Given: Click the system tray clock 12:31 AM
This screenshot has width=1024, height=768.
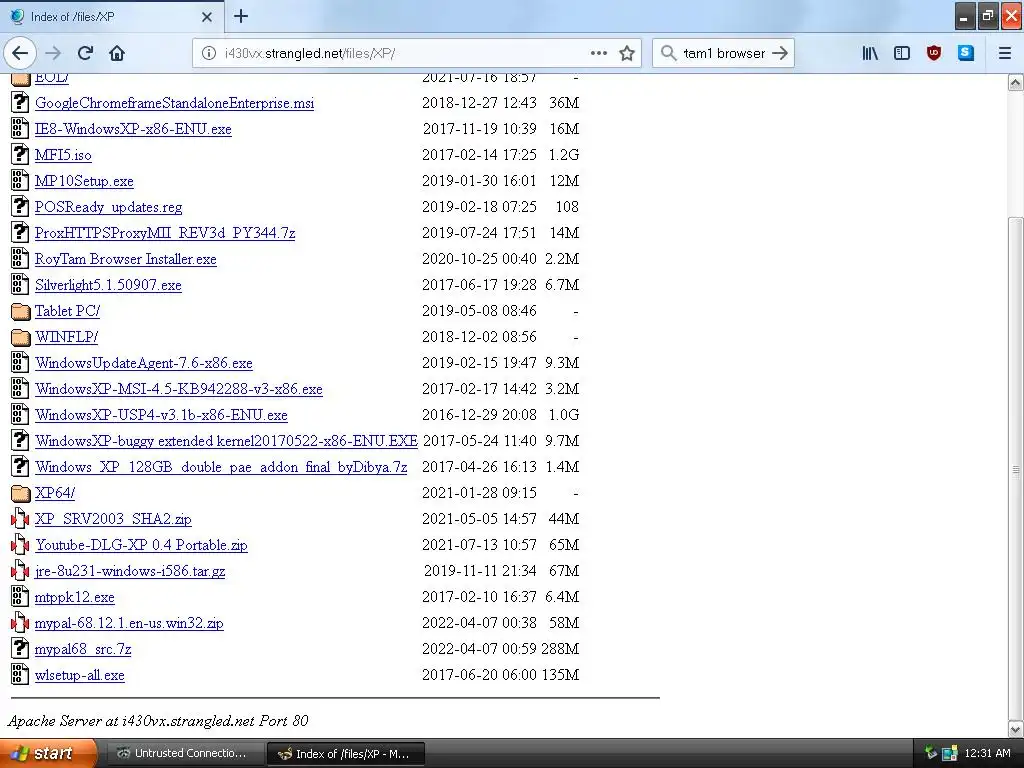Looking at the screenshot, I should click(987, 753).
